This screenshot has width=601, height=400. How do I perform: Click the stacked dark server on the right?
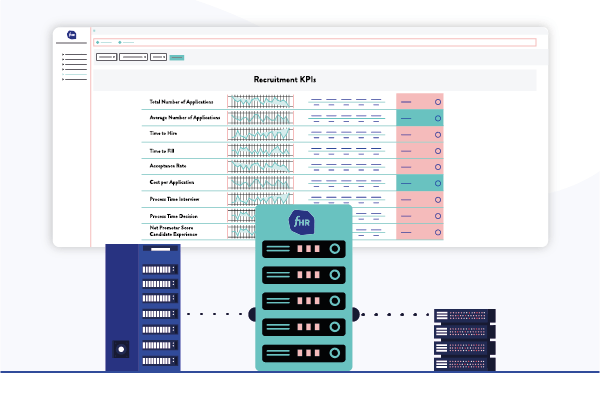(x=465, y=340)
